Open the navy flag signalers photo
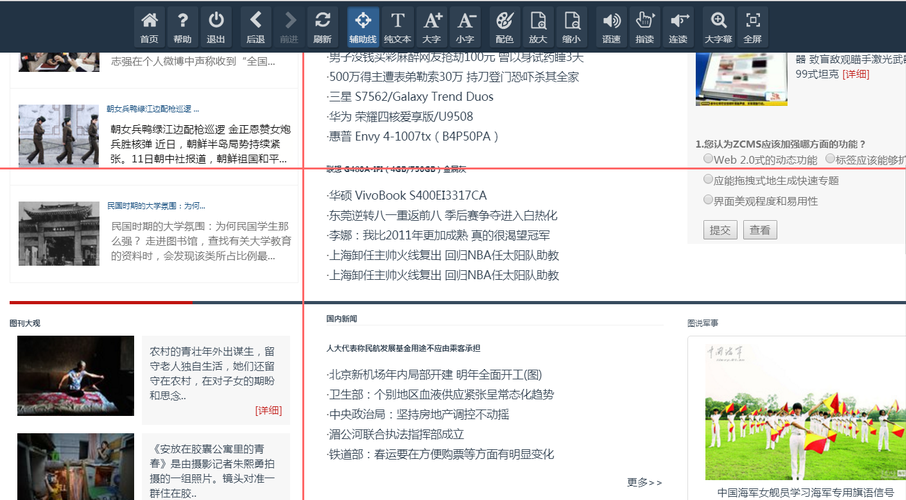 pyautogui.click(x=805, y=410)
